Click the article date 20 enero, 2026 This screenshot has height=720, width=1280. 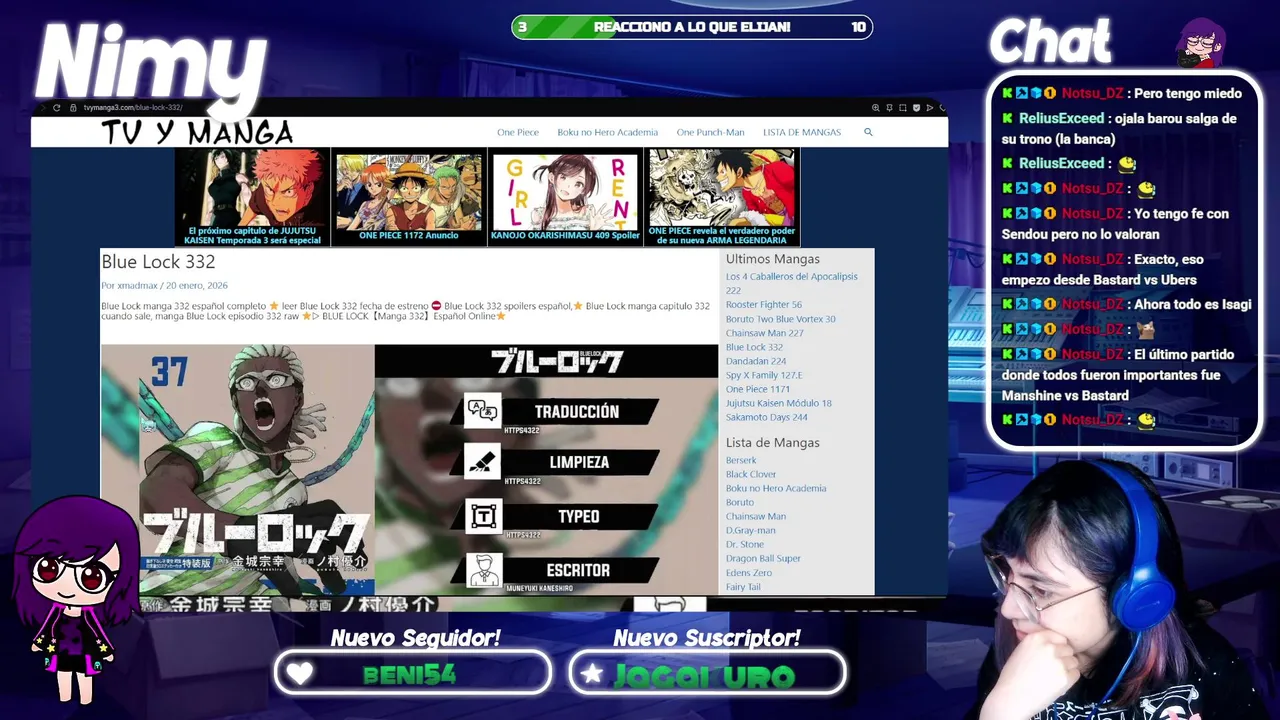point(197,286)
